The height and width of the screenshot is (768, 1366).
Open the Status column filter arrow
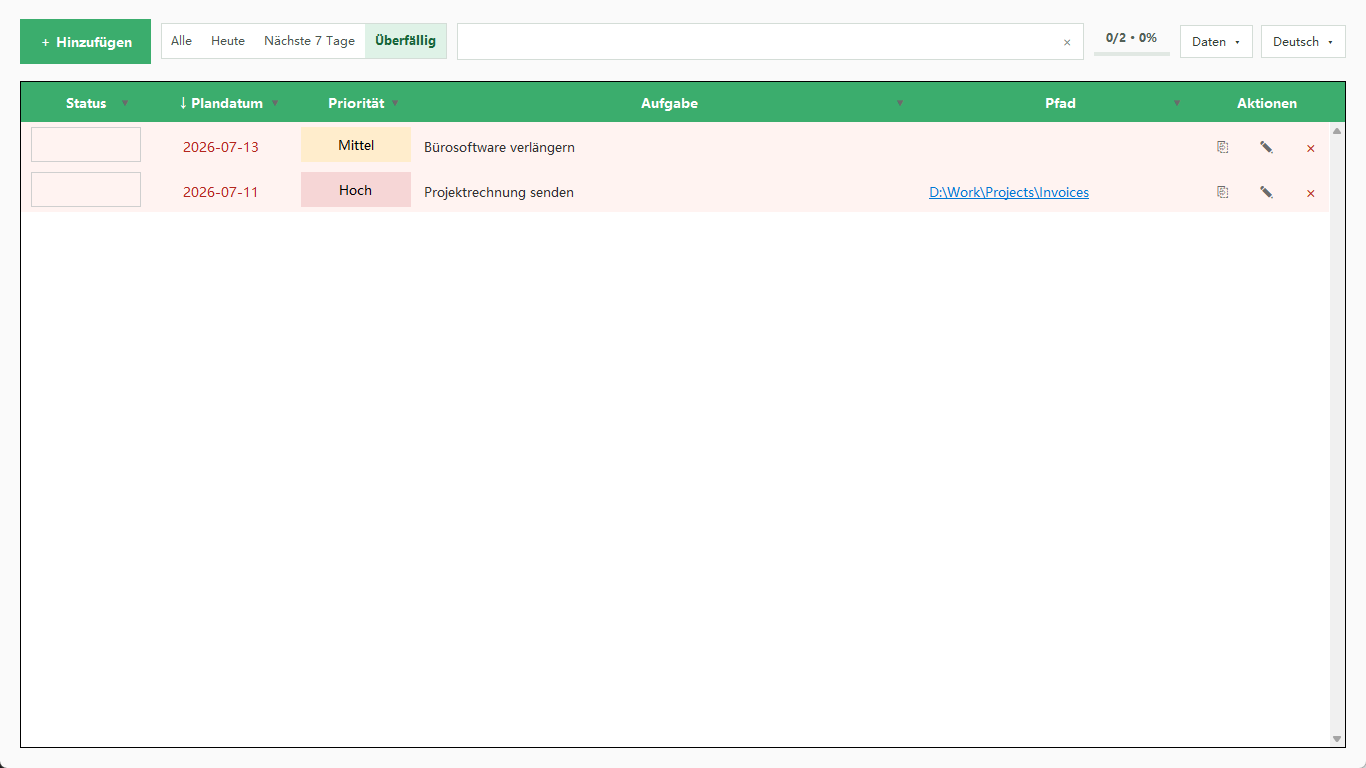pos(125,103)
